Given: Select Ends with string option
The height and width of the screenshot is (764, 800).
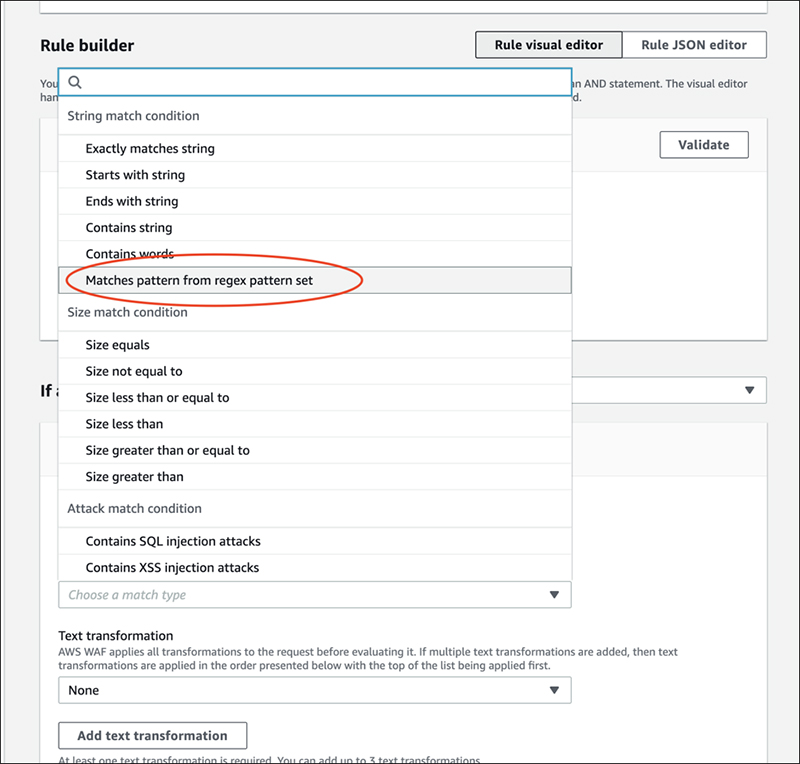Looking at the screenshot, I should pyautogui.click(x=132, y=201).
